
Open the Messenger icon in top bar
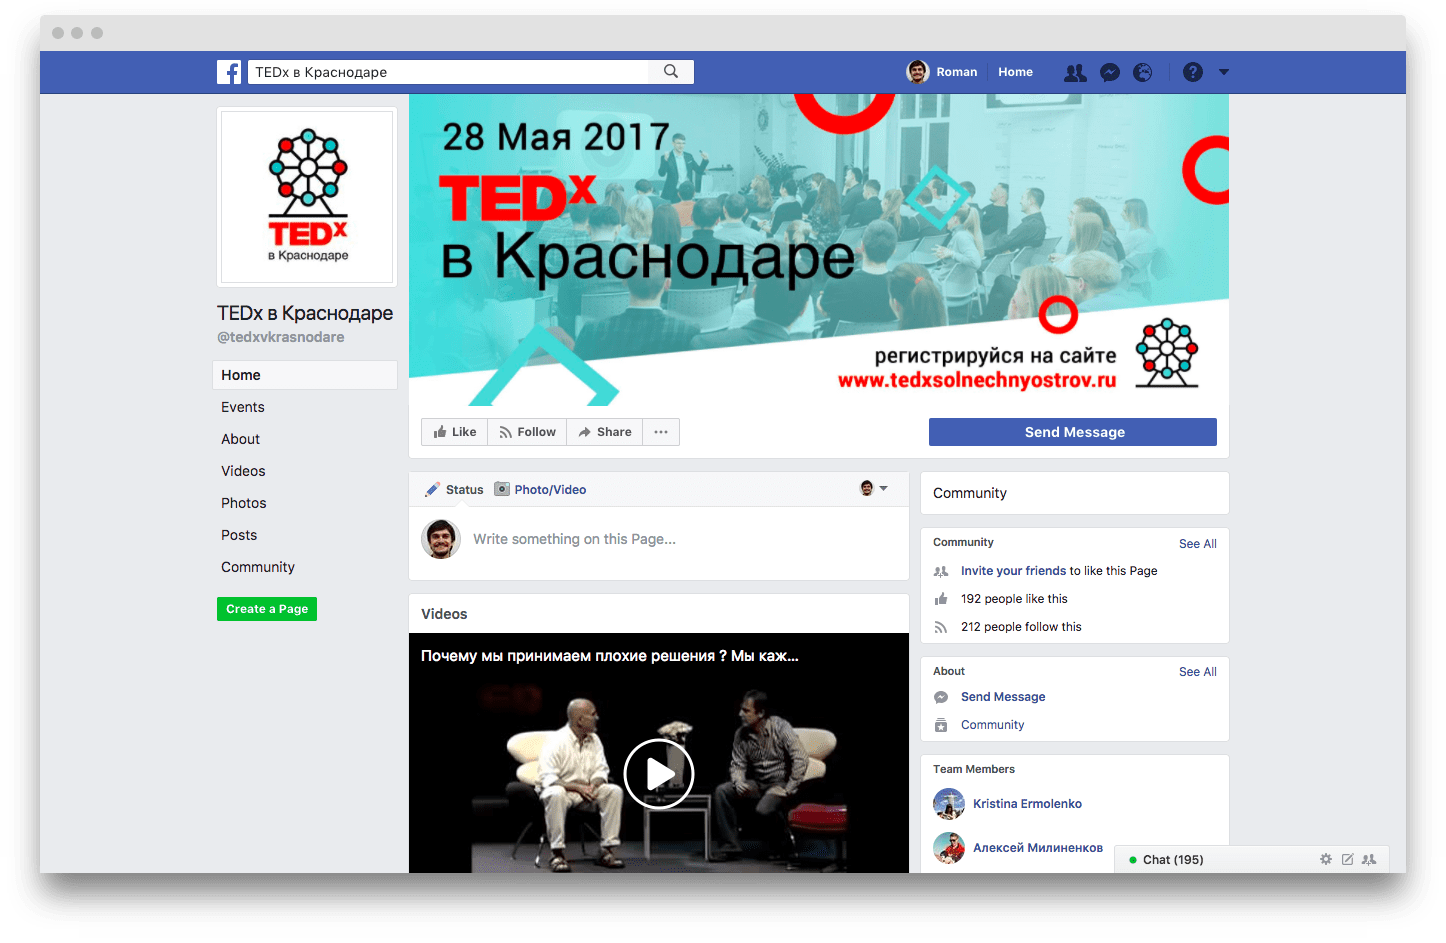1109,72
